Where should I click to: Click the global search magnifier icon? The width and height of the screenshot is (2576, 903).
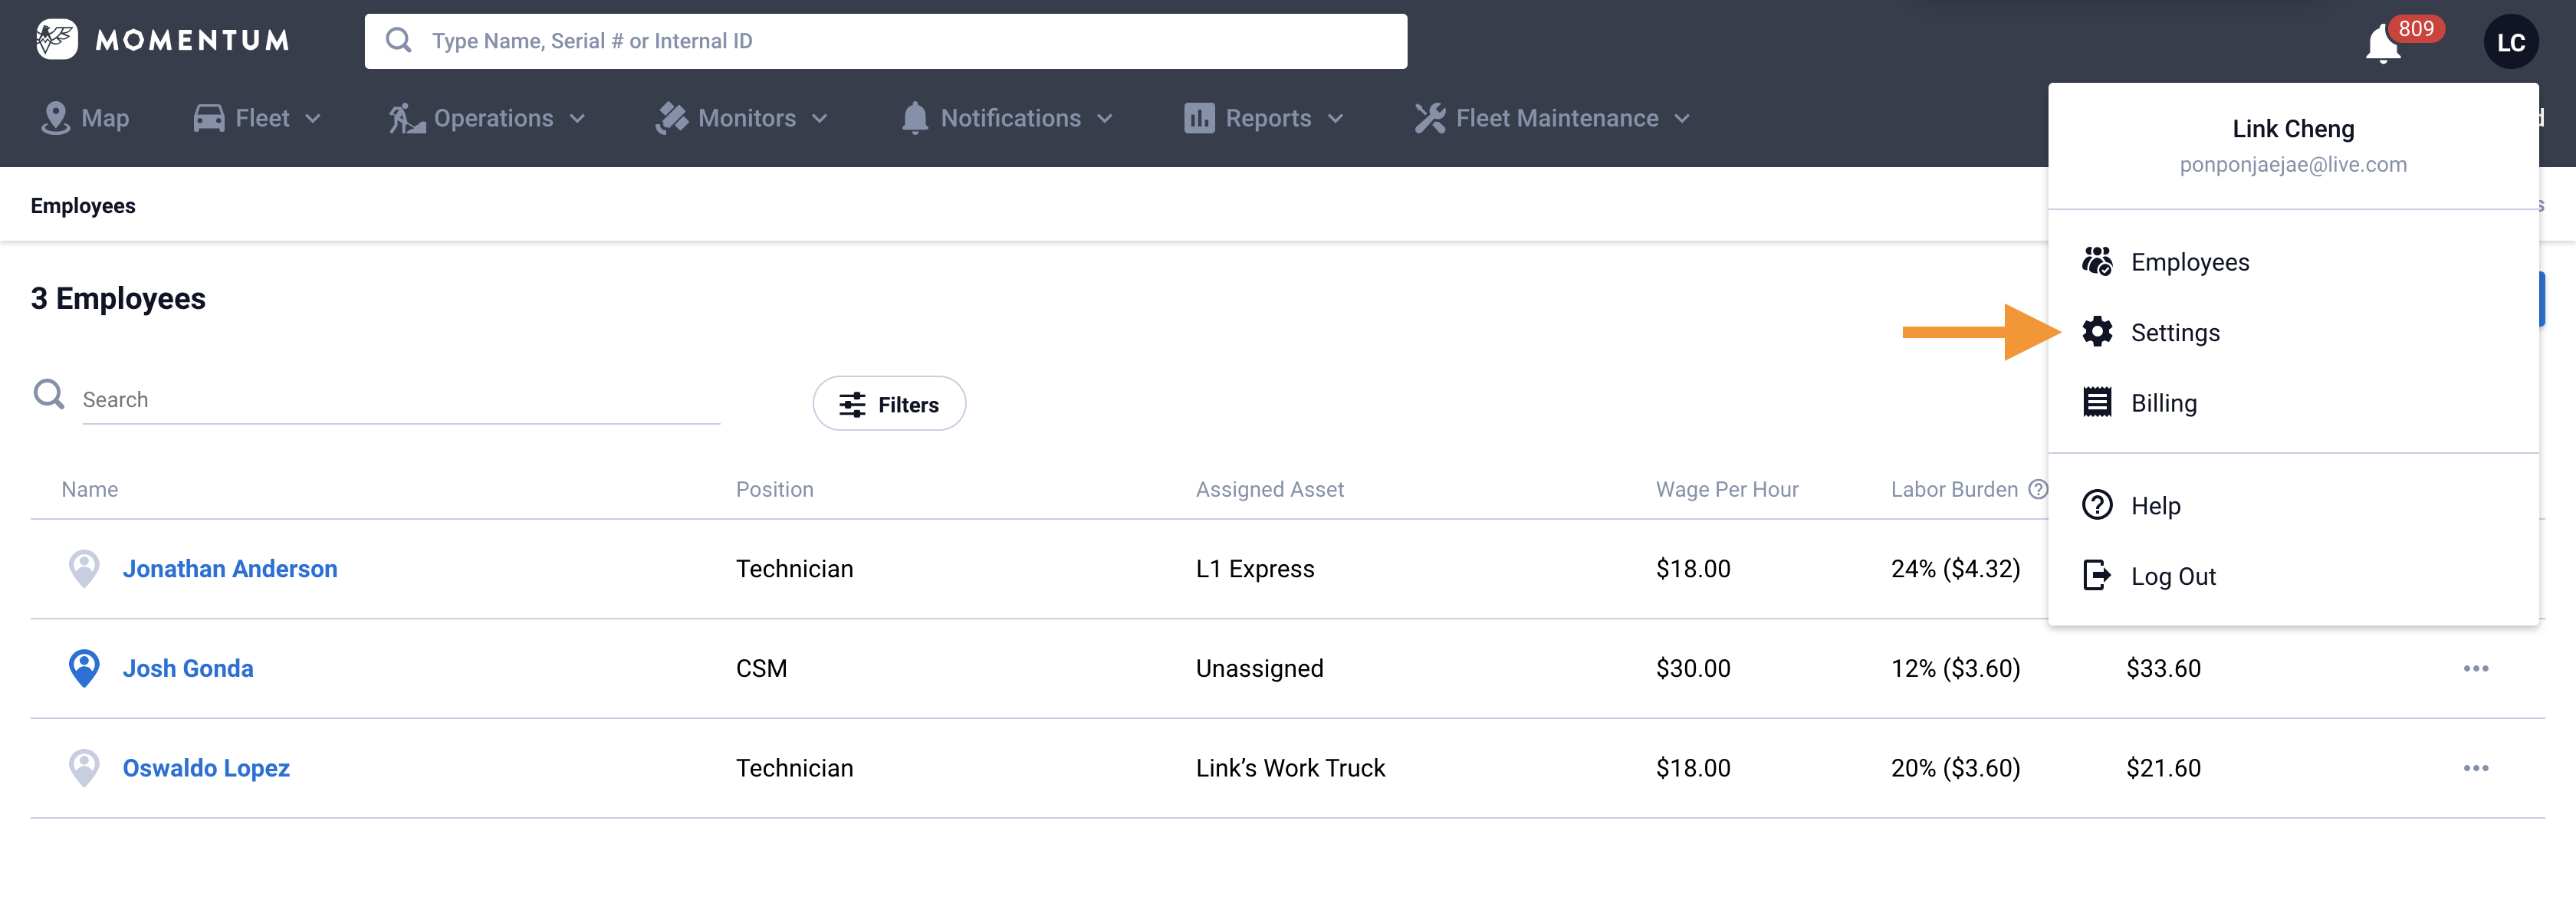pos(398,40)
